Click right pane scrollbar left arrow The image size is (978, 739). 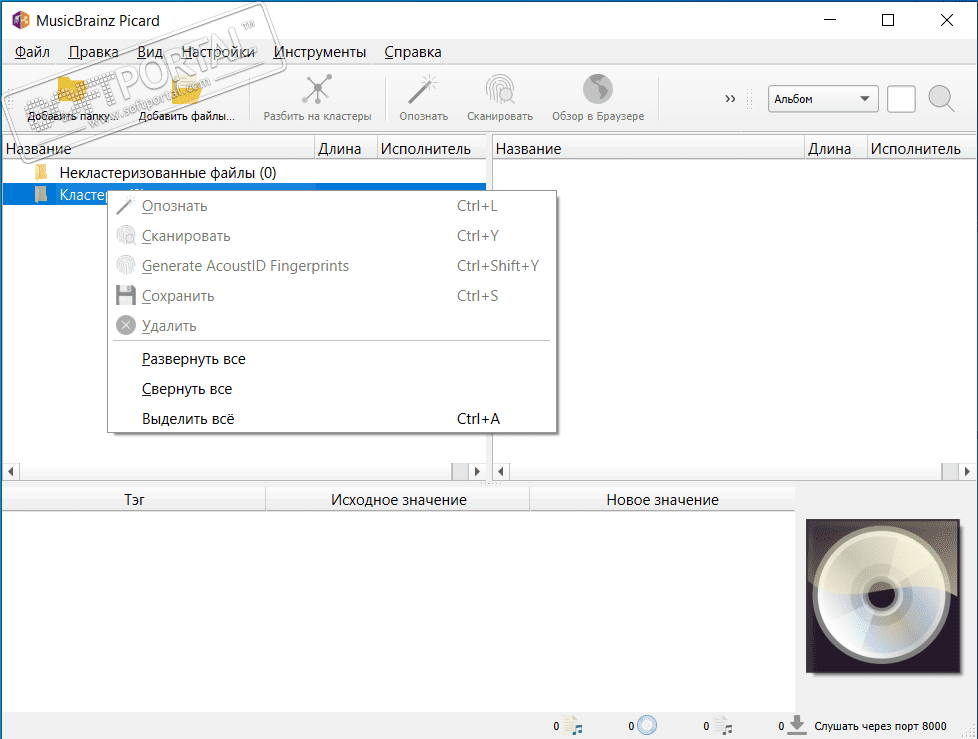(501, 471)
